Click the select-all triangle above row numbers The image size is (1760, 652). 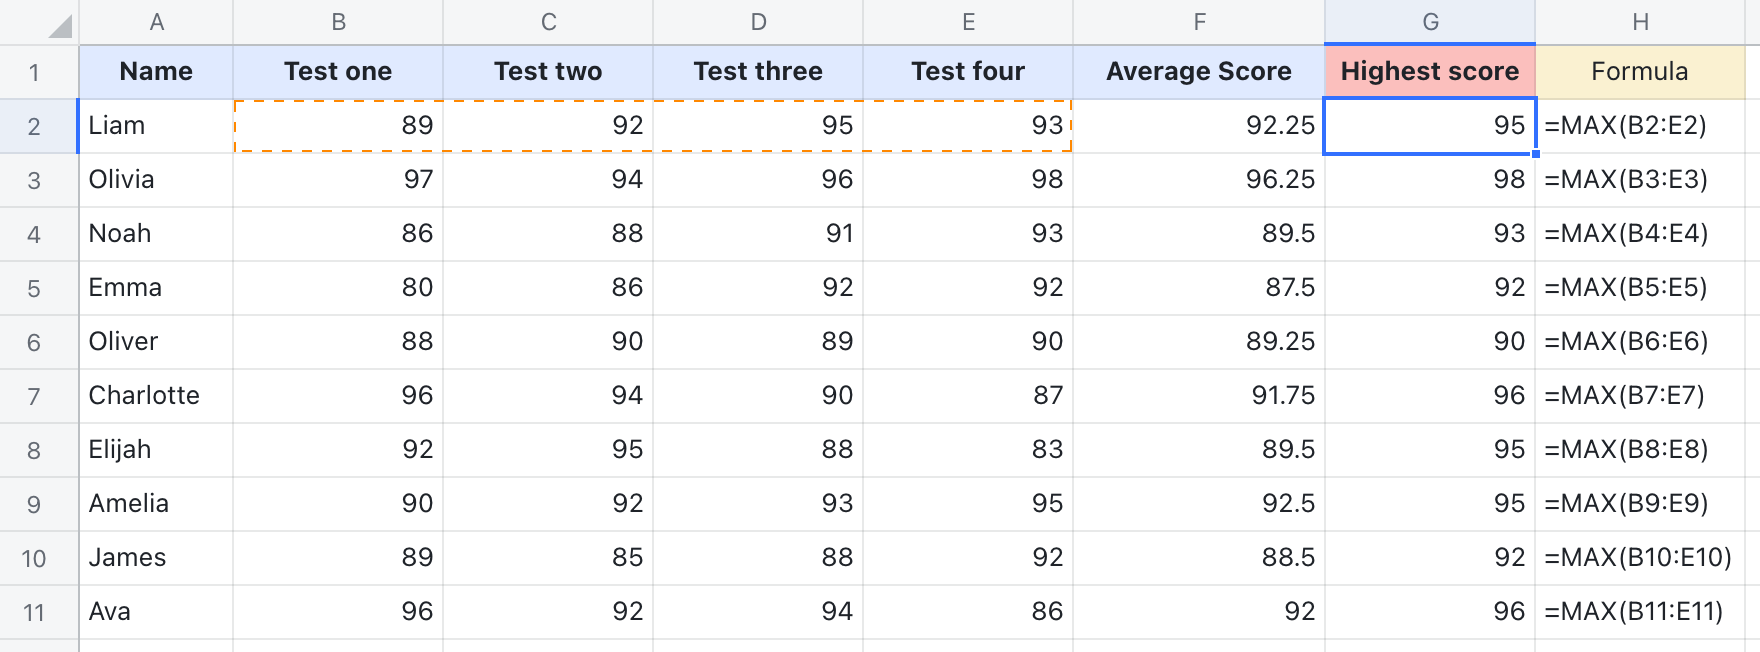pos(38,20)
